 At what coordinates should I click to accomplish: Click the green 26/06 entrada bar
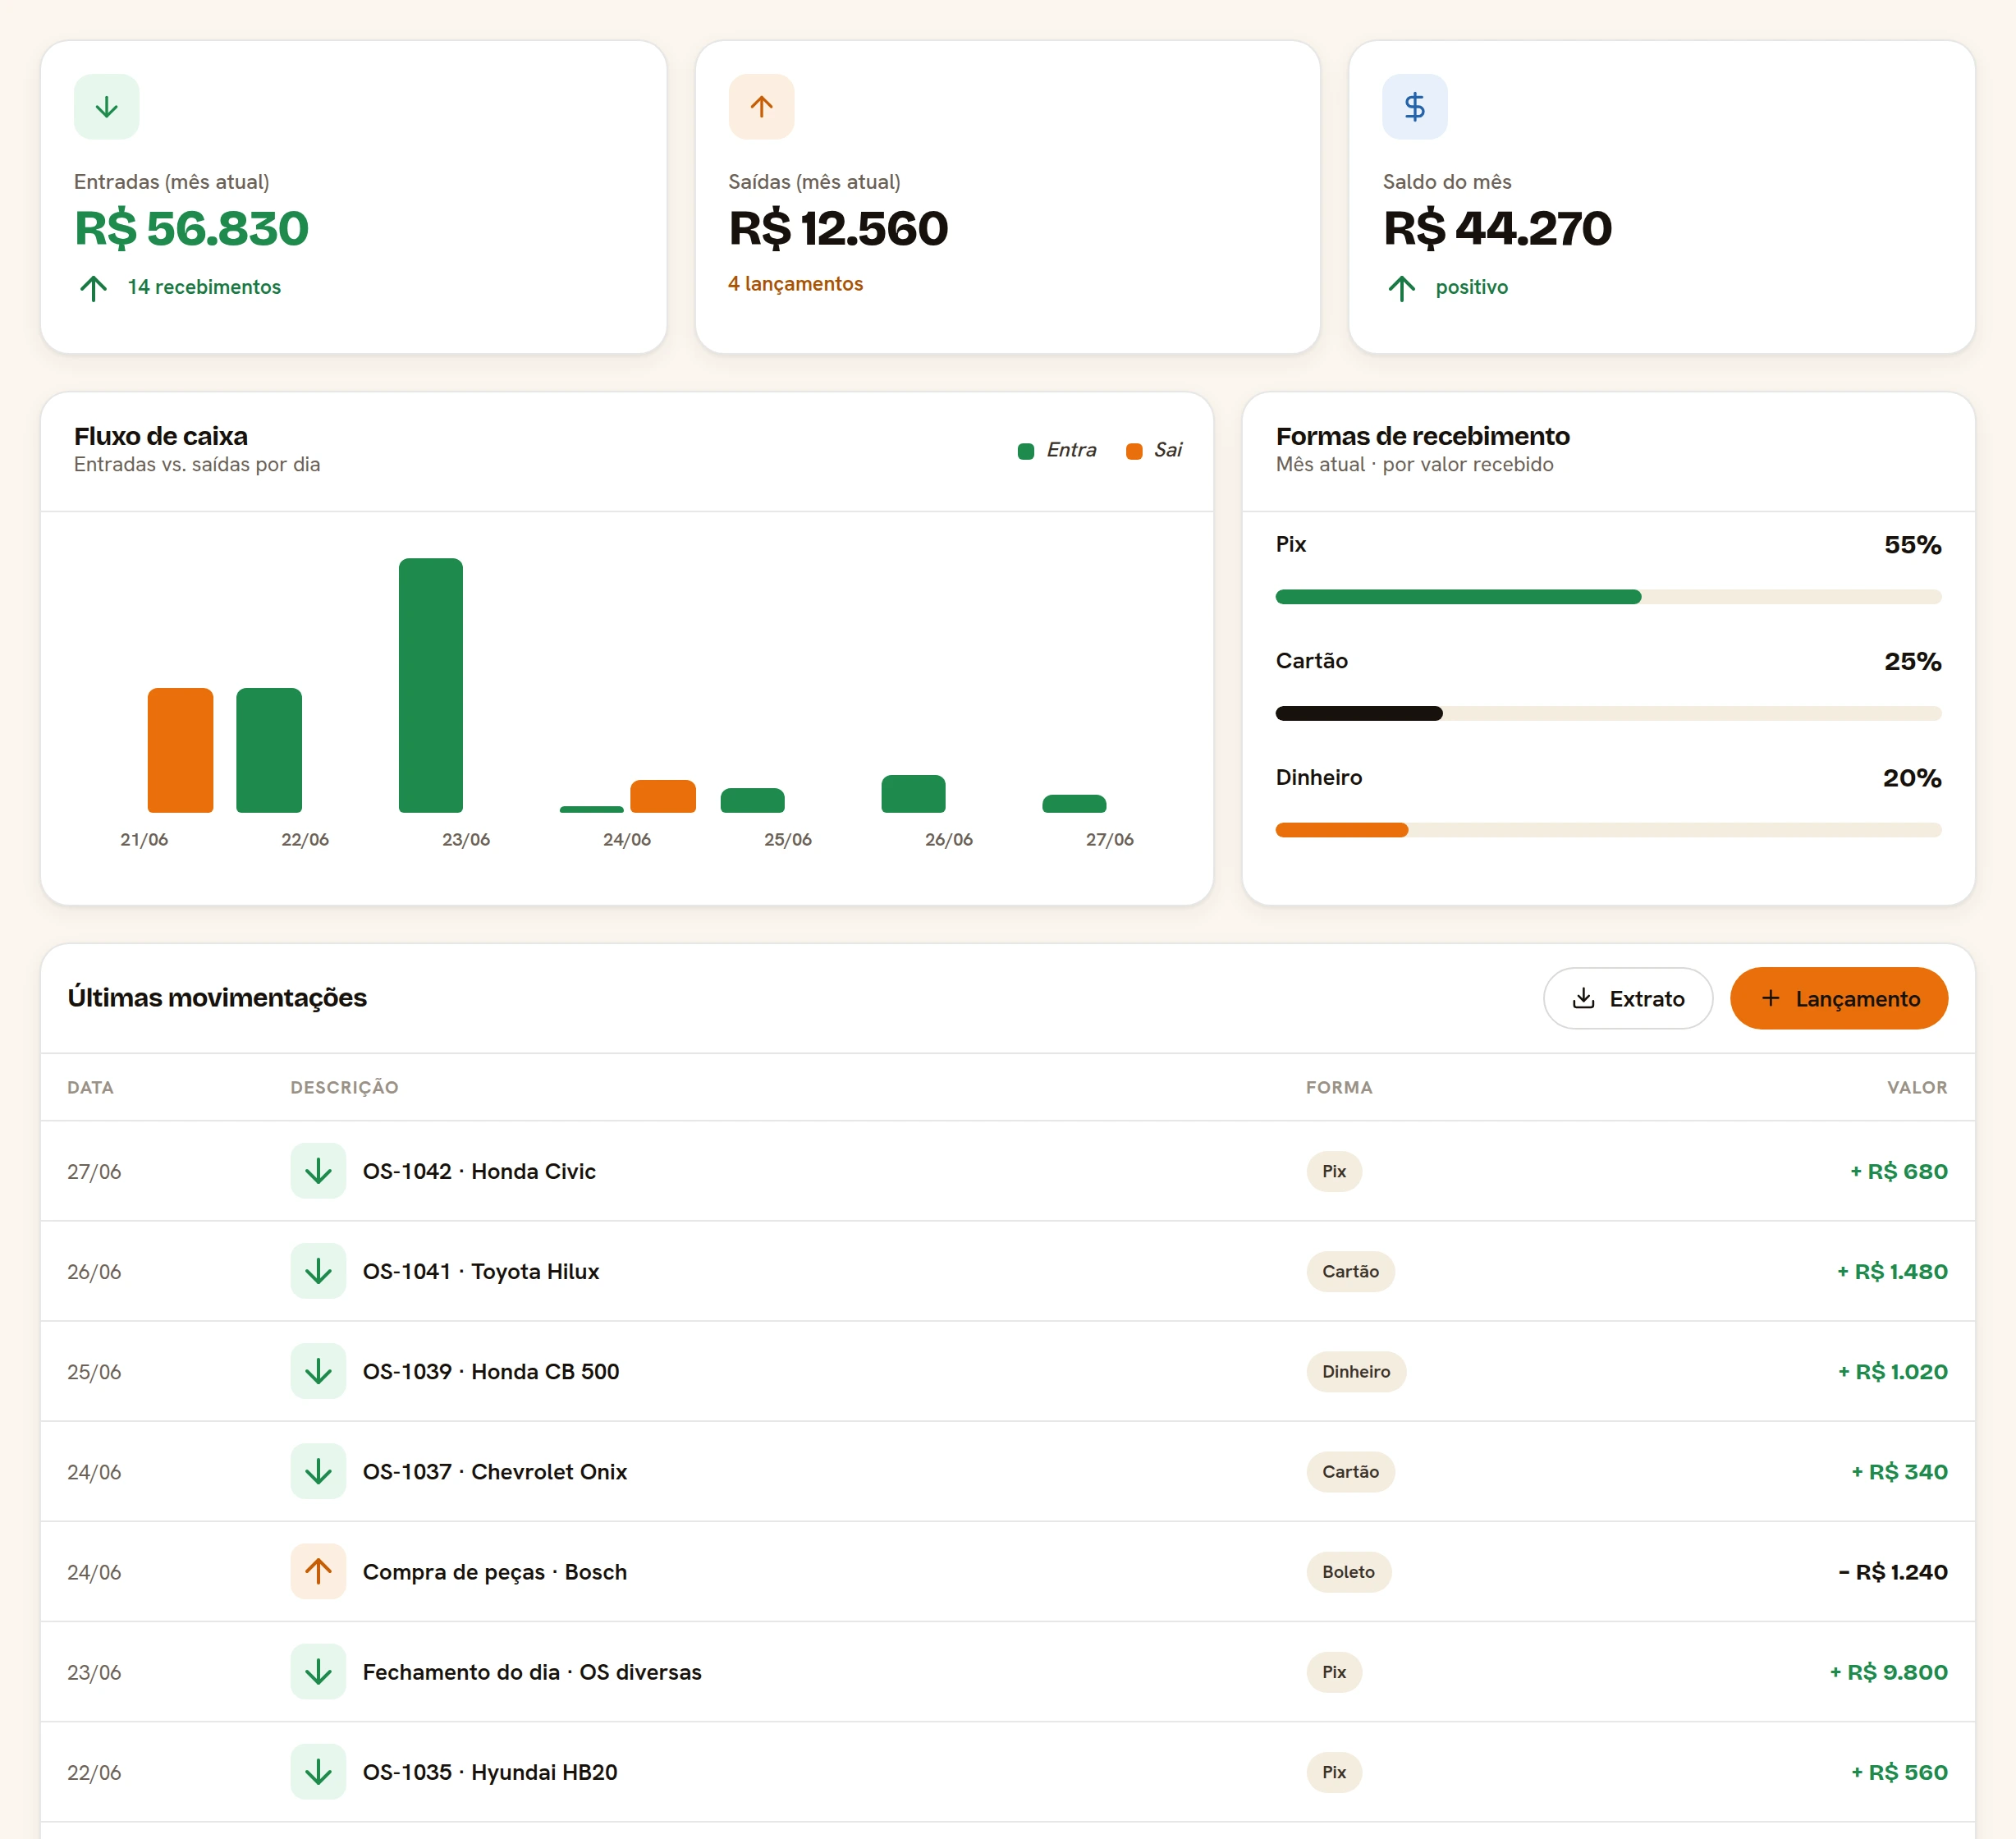tap(913, 794)
